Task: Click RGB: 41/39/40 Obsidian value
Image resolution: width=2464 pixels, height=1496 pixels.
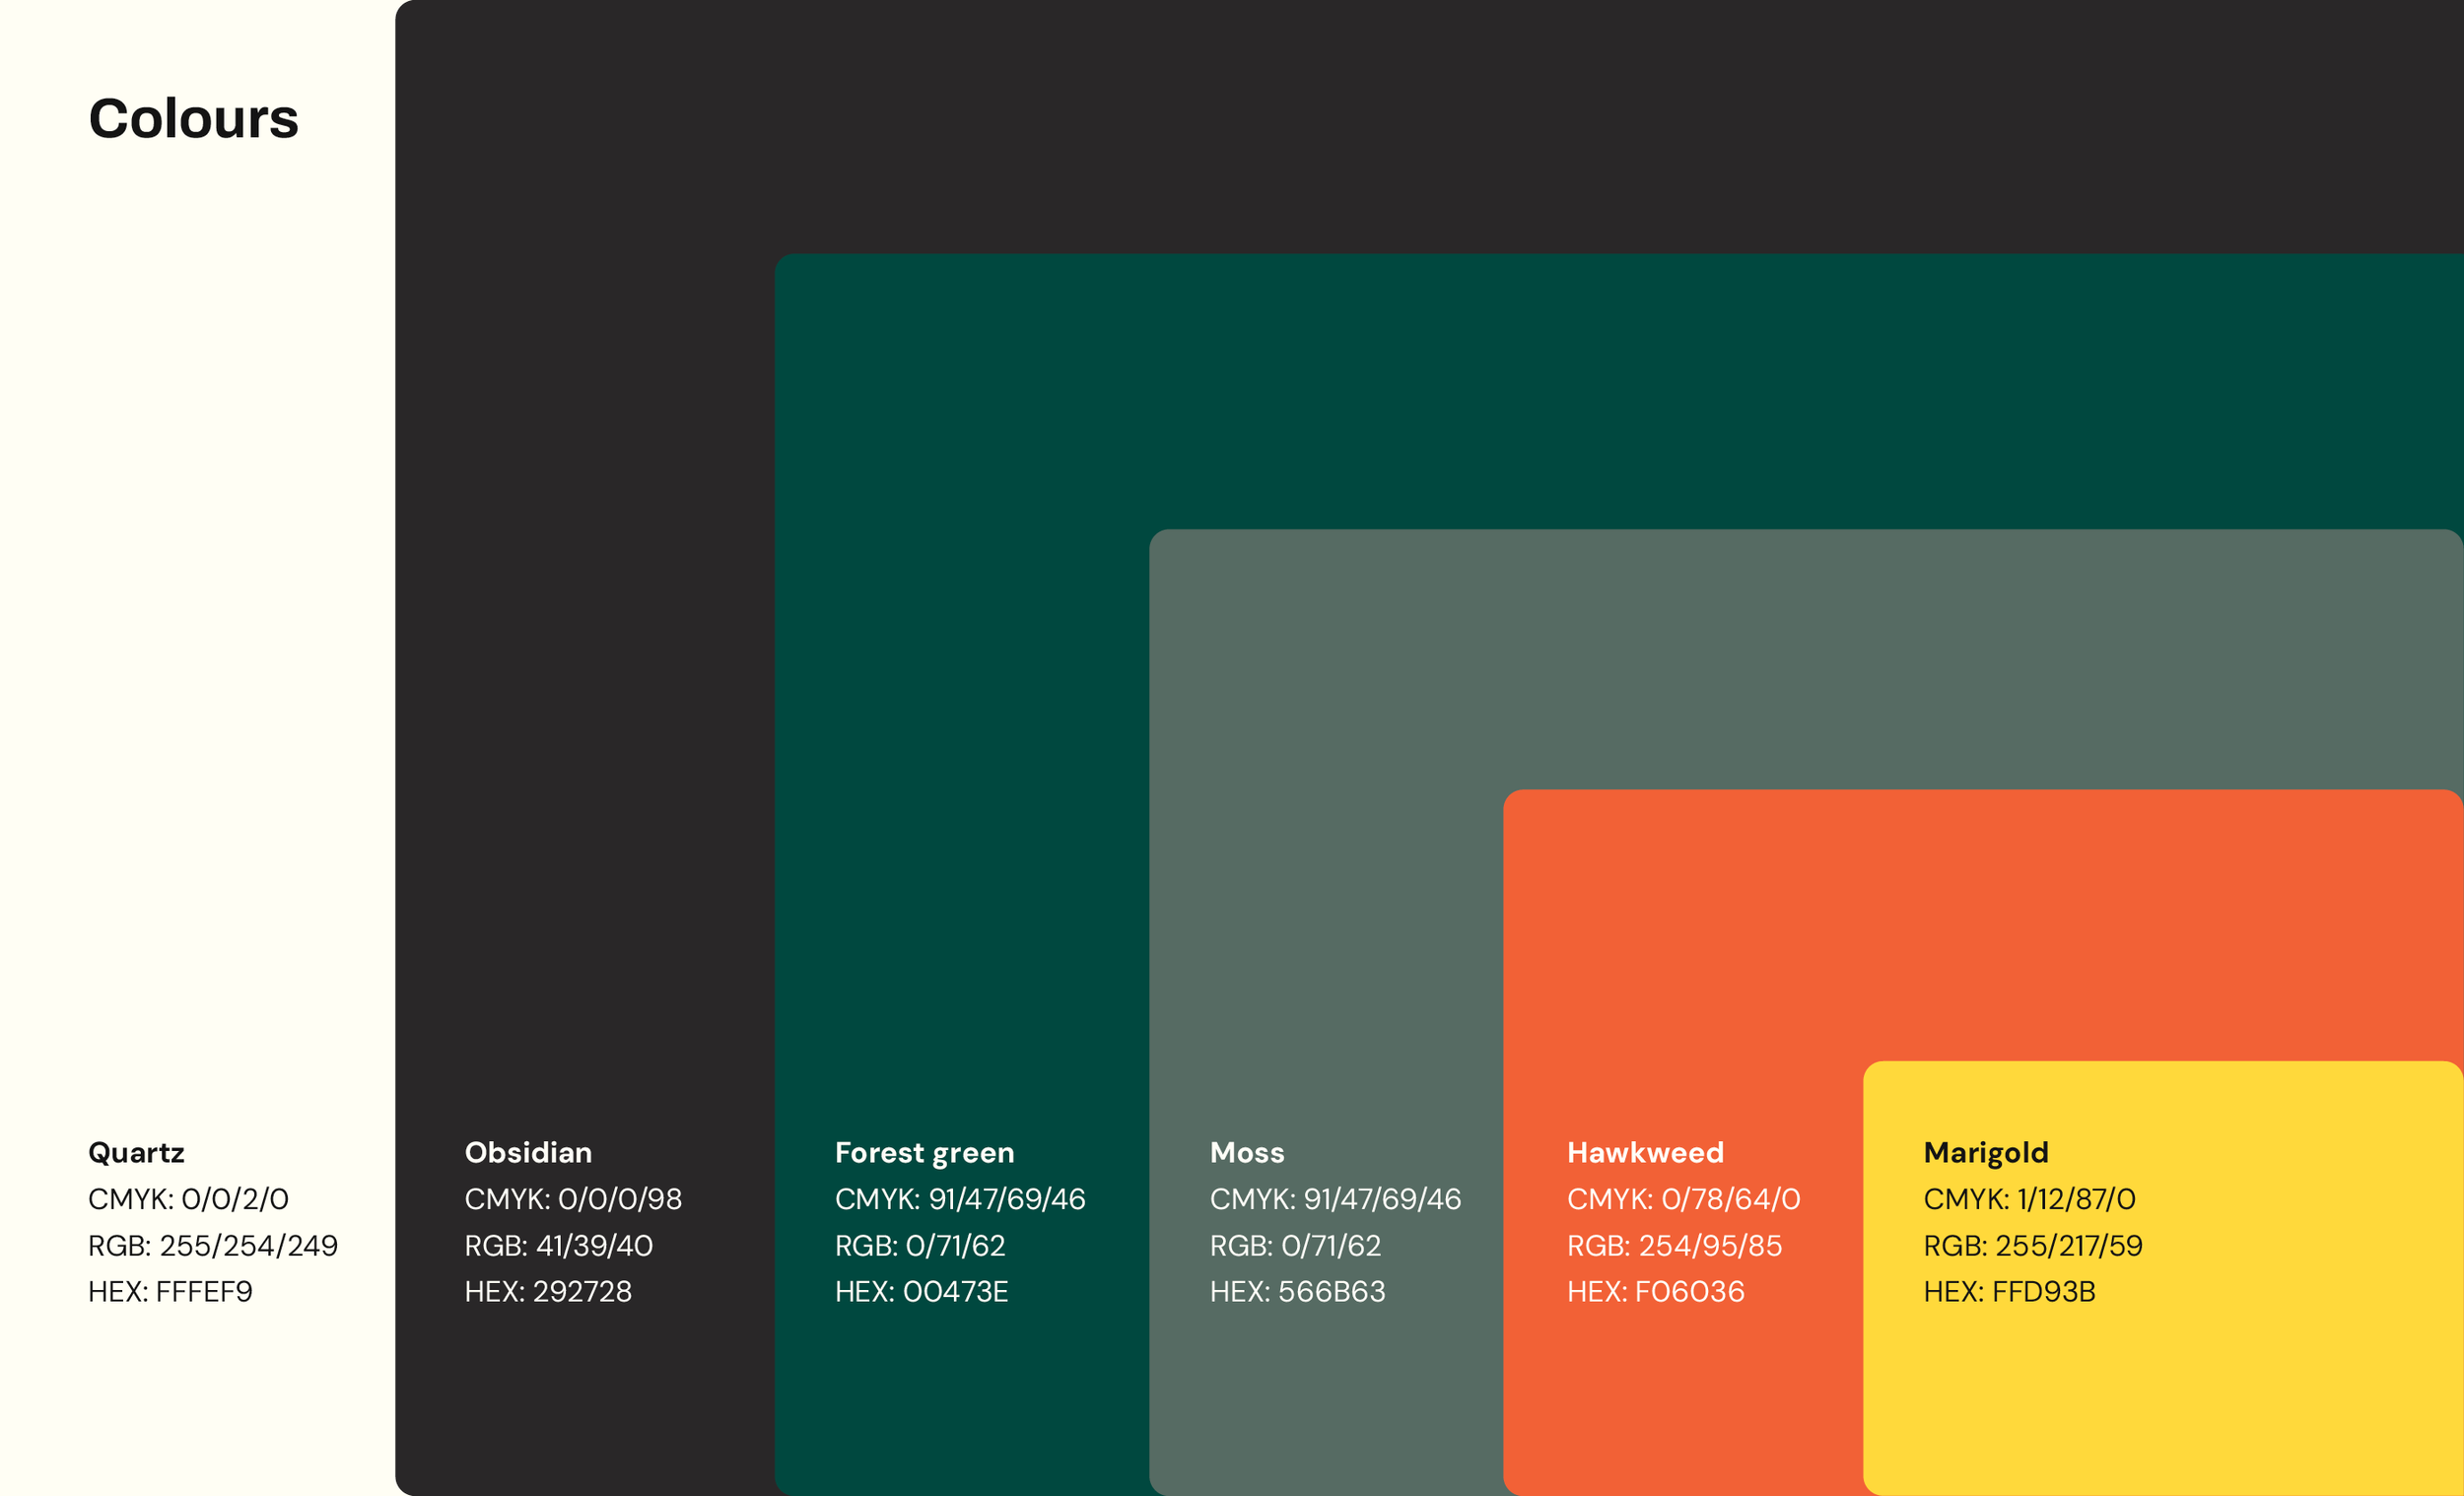Action: (x=558, y=1245)
